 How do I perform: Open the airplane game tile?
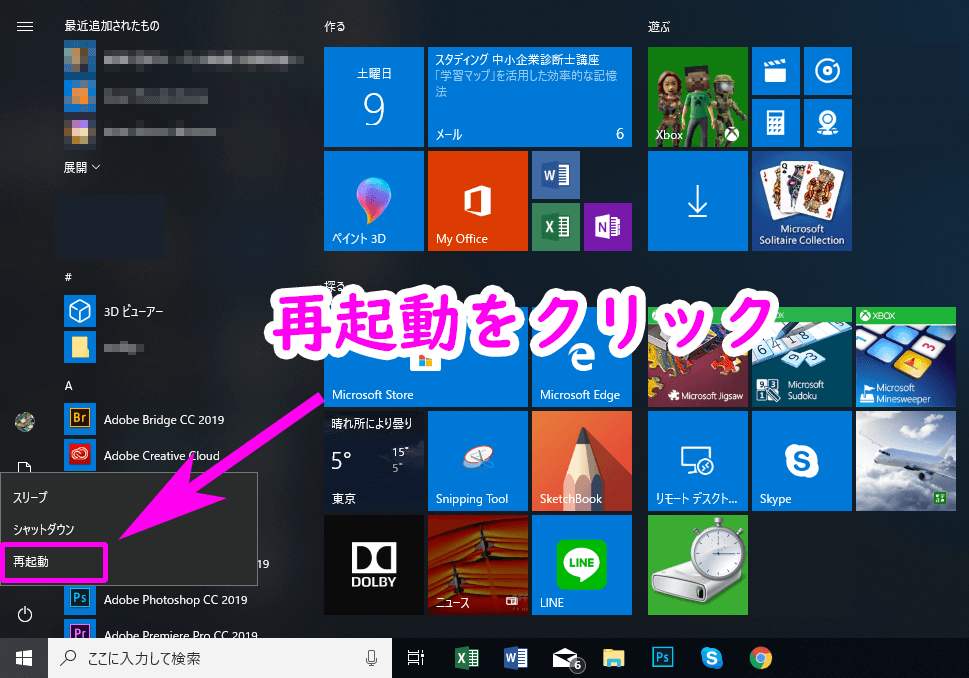point(906,461)
